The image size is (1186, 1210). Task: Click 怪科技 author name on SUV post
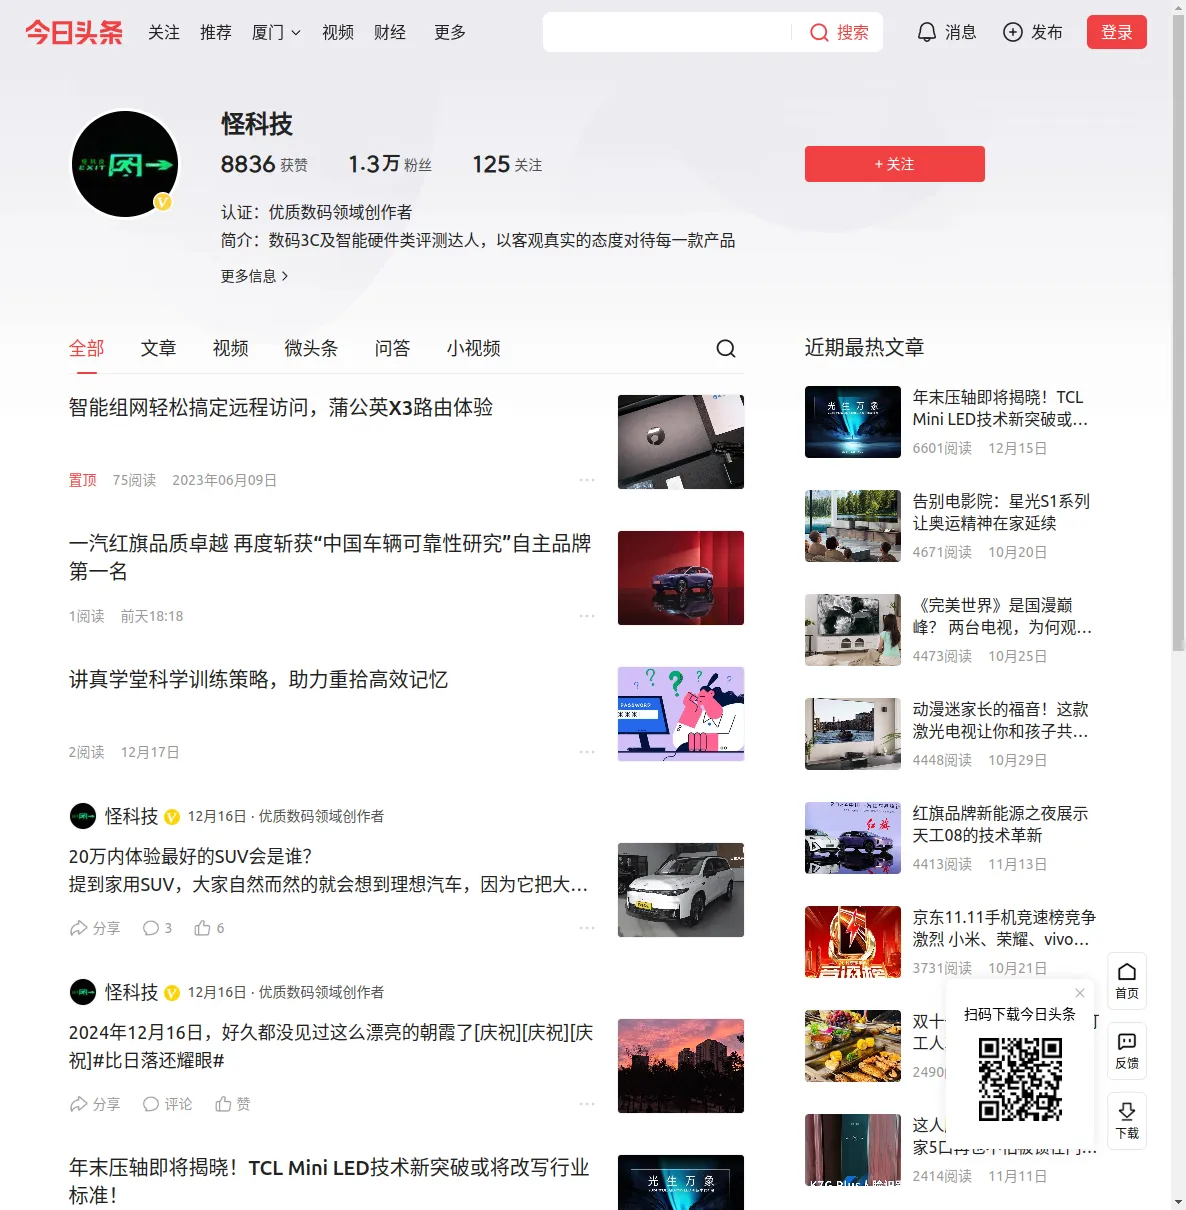132,816
